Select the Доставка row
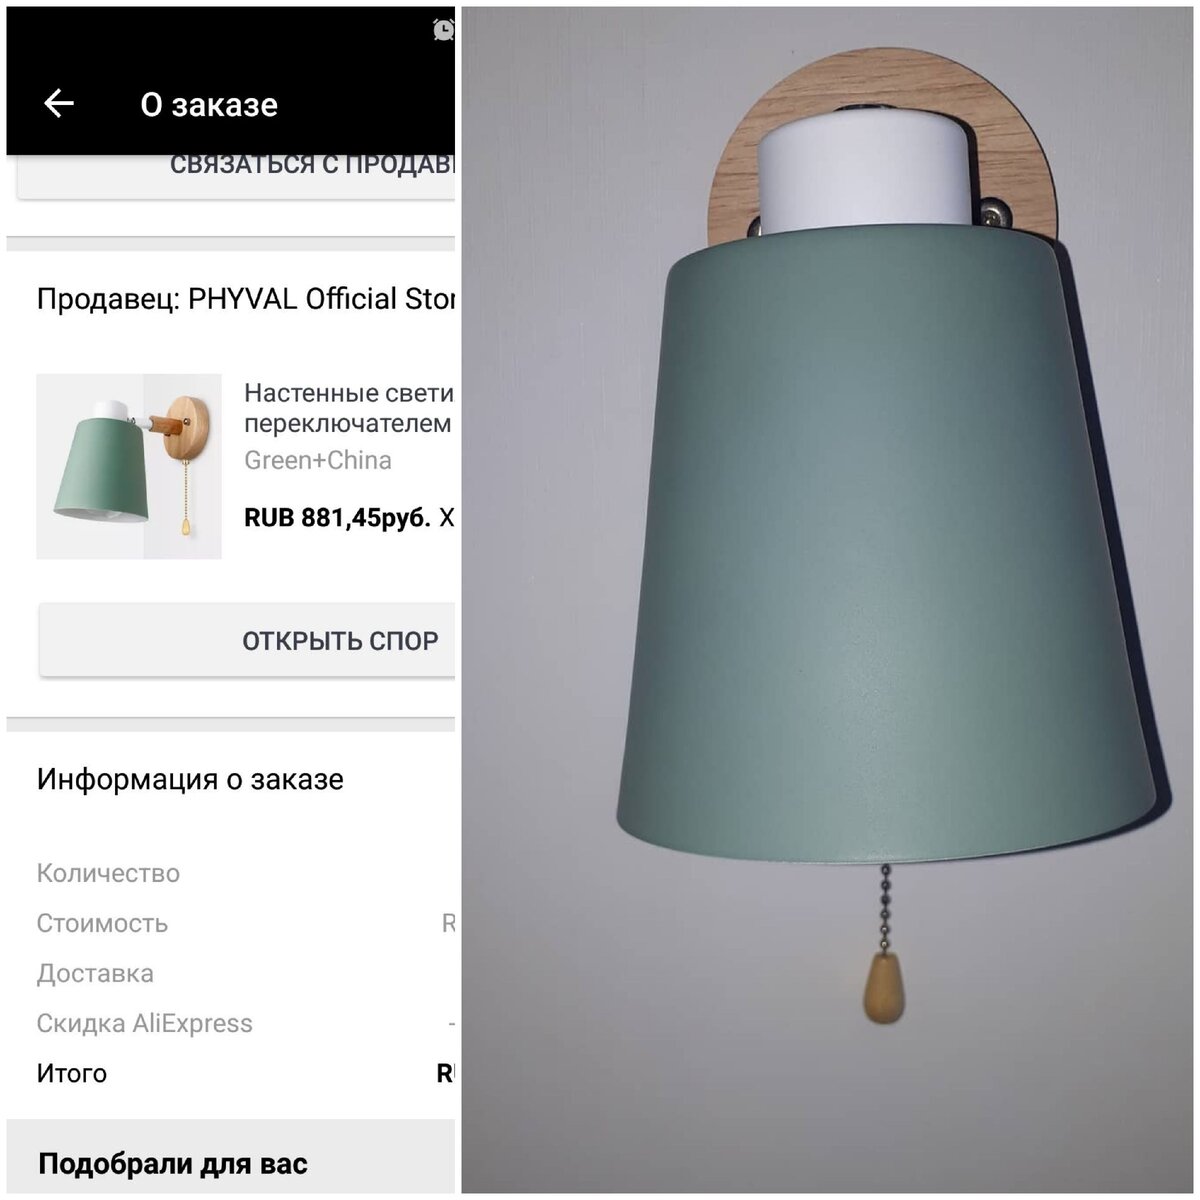The width and height of the screenshot is (1200, 1200). pyautogui.click(x=246, y=973)
